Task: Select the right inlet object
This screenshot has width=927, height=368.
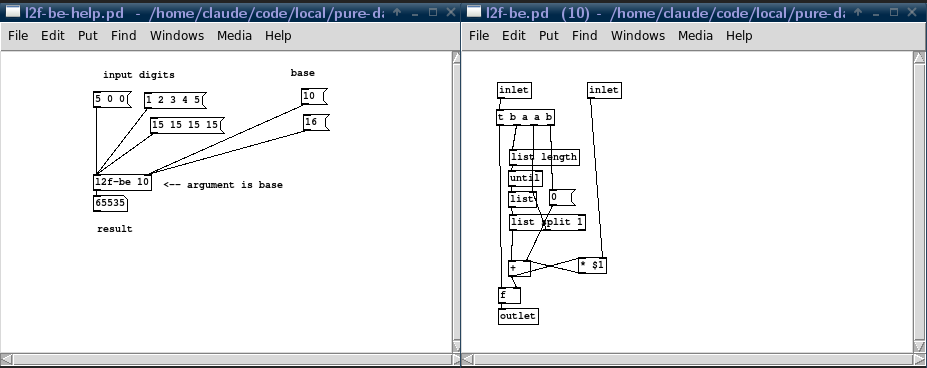Action: coord(604,90)
